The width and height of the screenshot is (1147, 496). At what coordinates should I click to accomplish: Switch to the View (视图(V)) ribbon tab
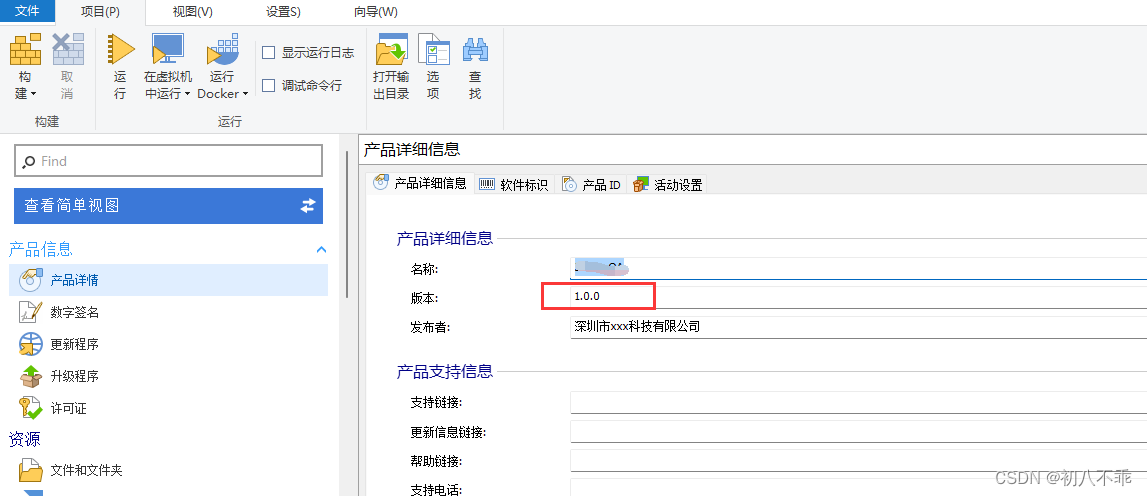point(192,12)
